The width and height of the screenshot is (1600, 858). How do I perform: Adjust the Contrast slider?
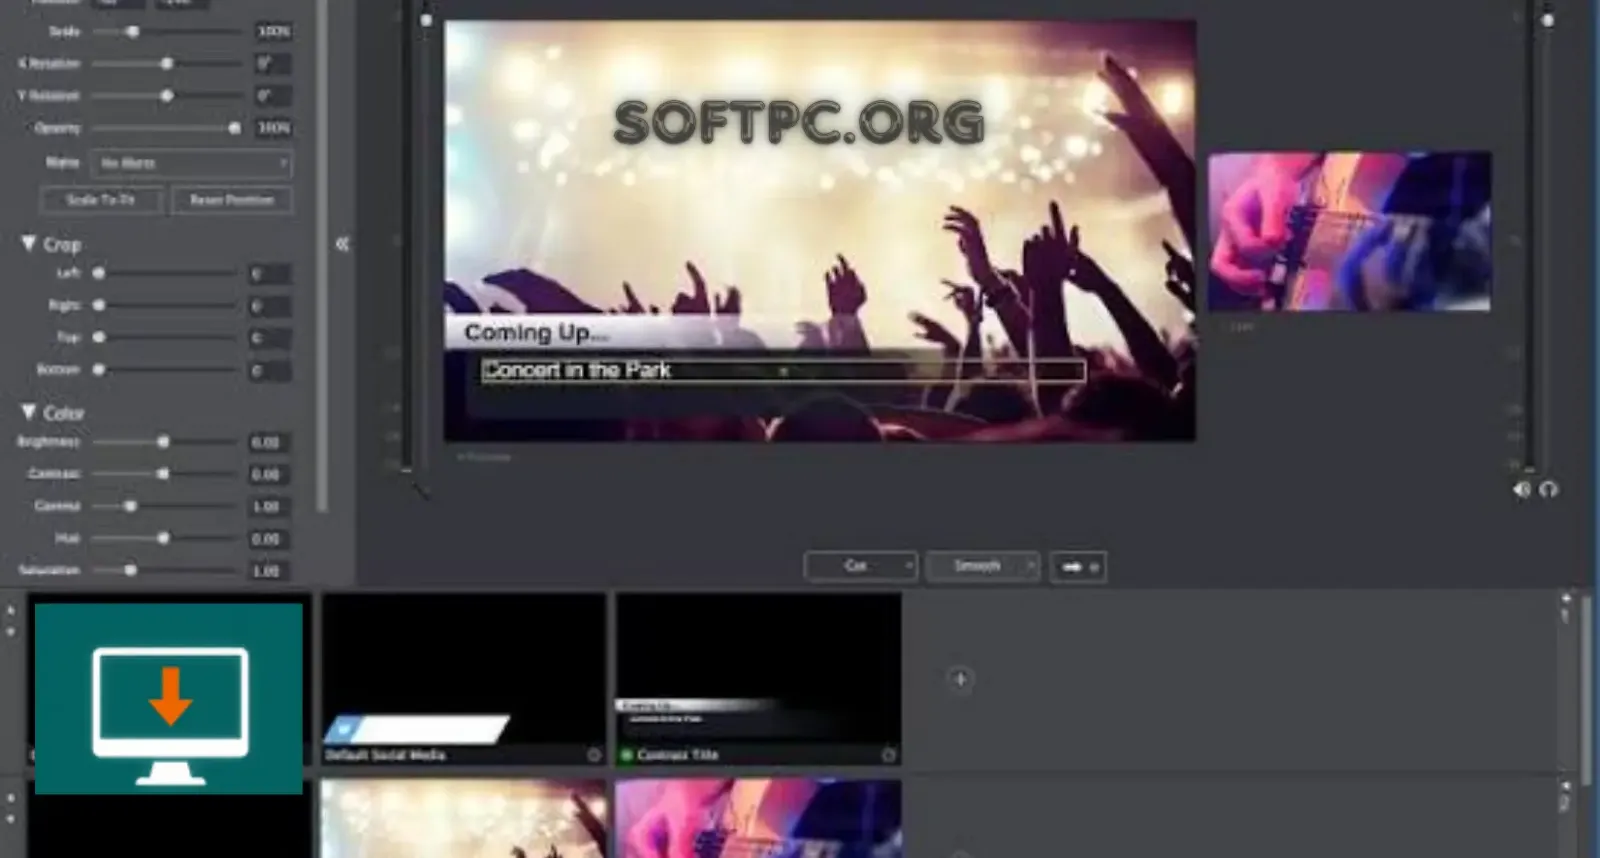[163, 474]
